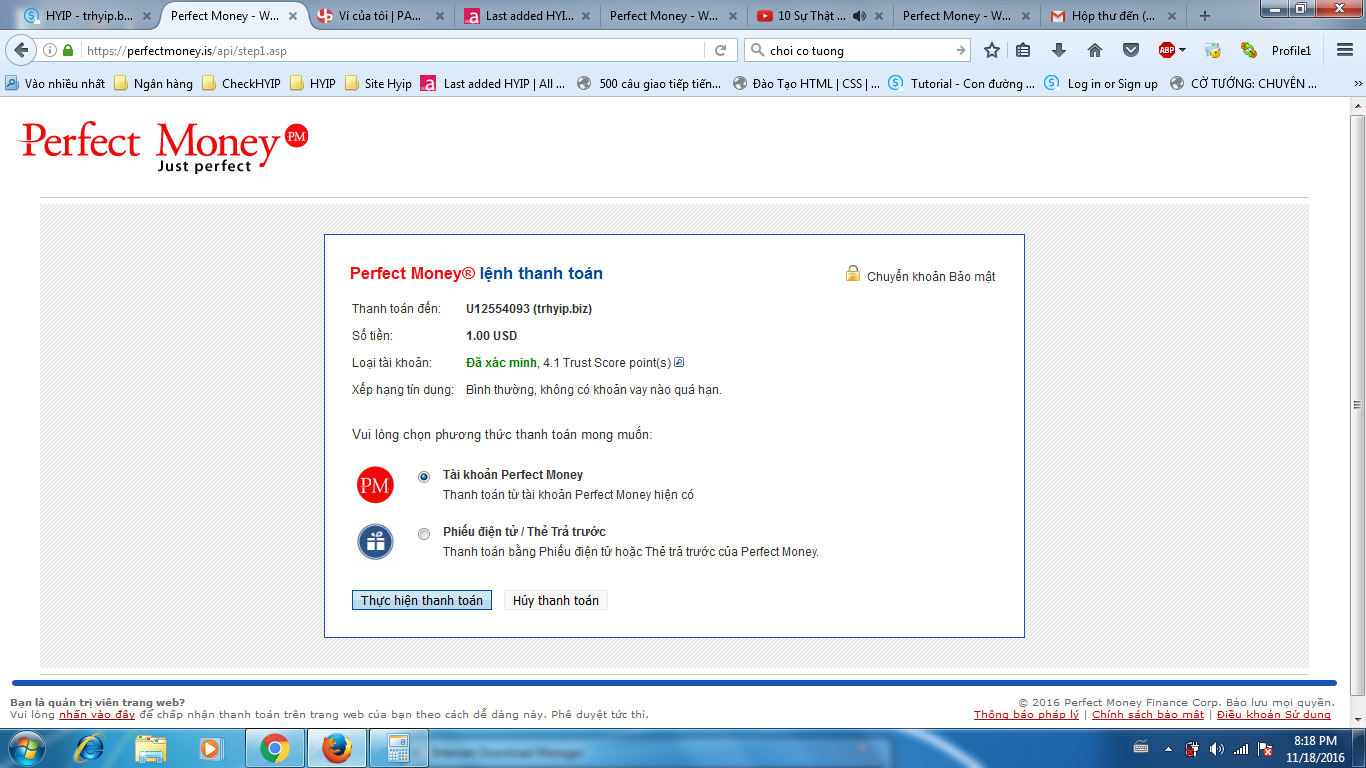Click the Đã xác minh status text
This screenshot has width=1366, height=768.
point(501,363)
